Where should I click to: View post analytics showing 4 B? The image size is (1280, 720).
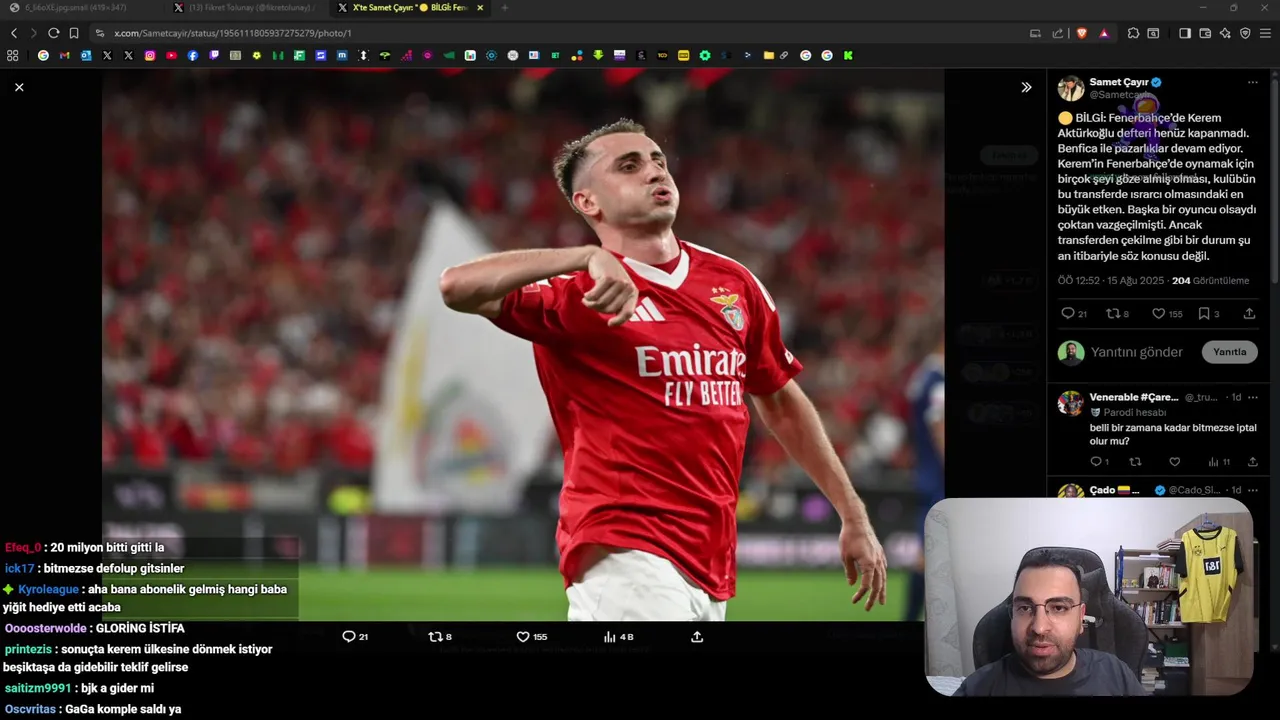coord(618,636)
